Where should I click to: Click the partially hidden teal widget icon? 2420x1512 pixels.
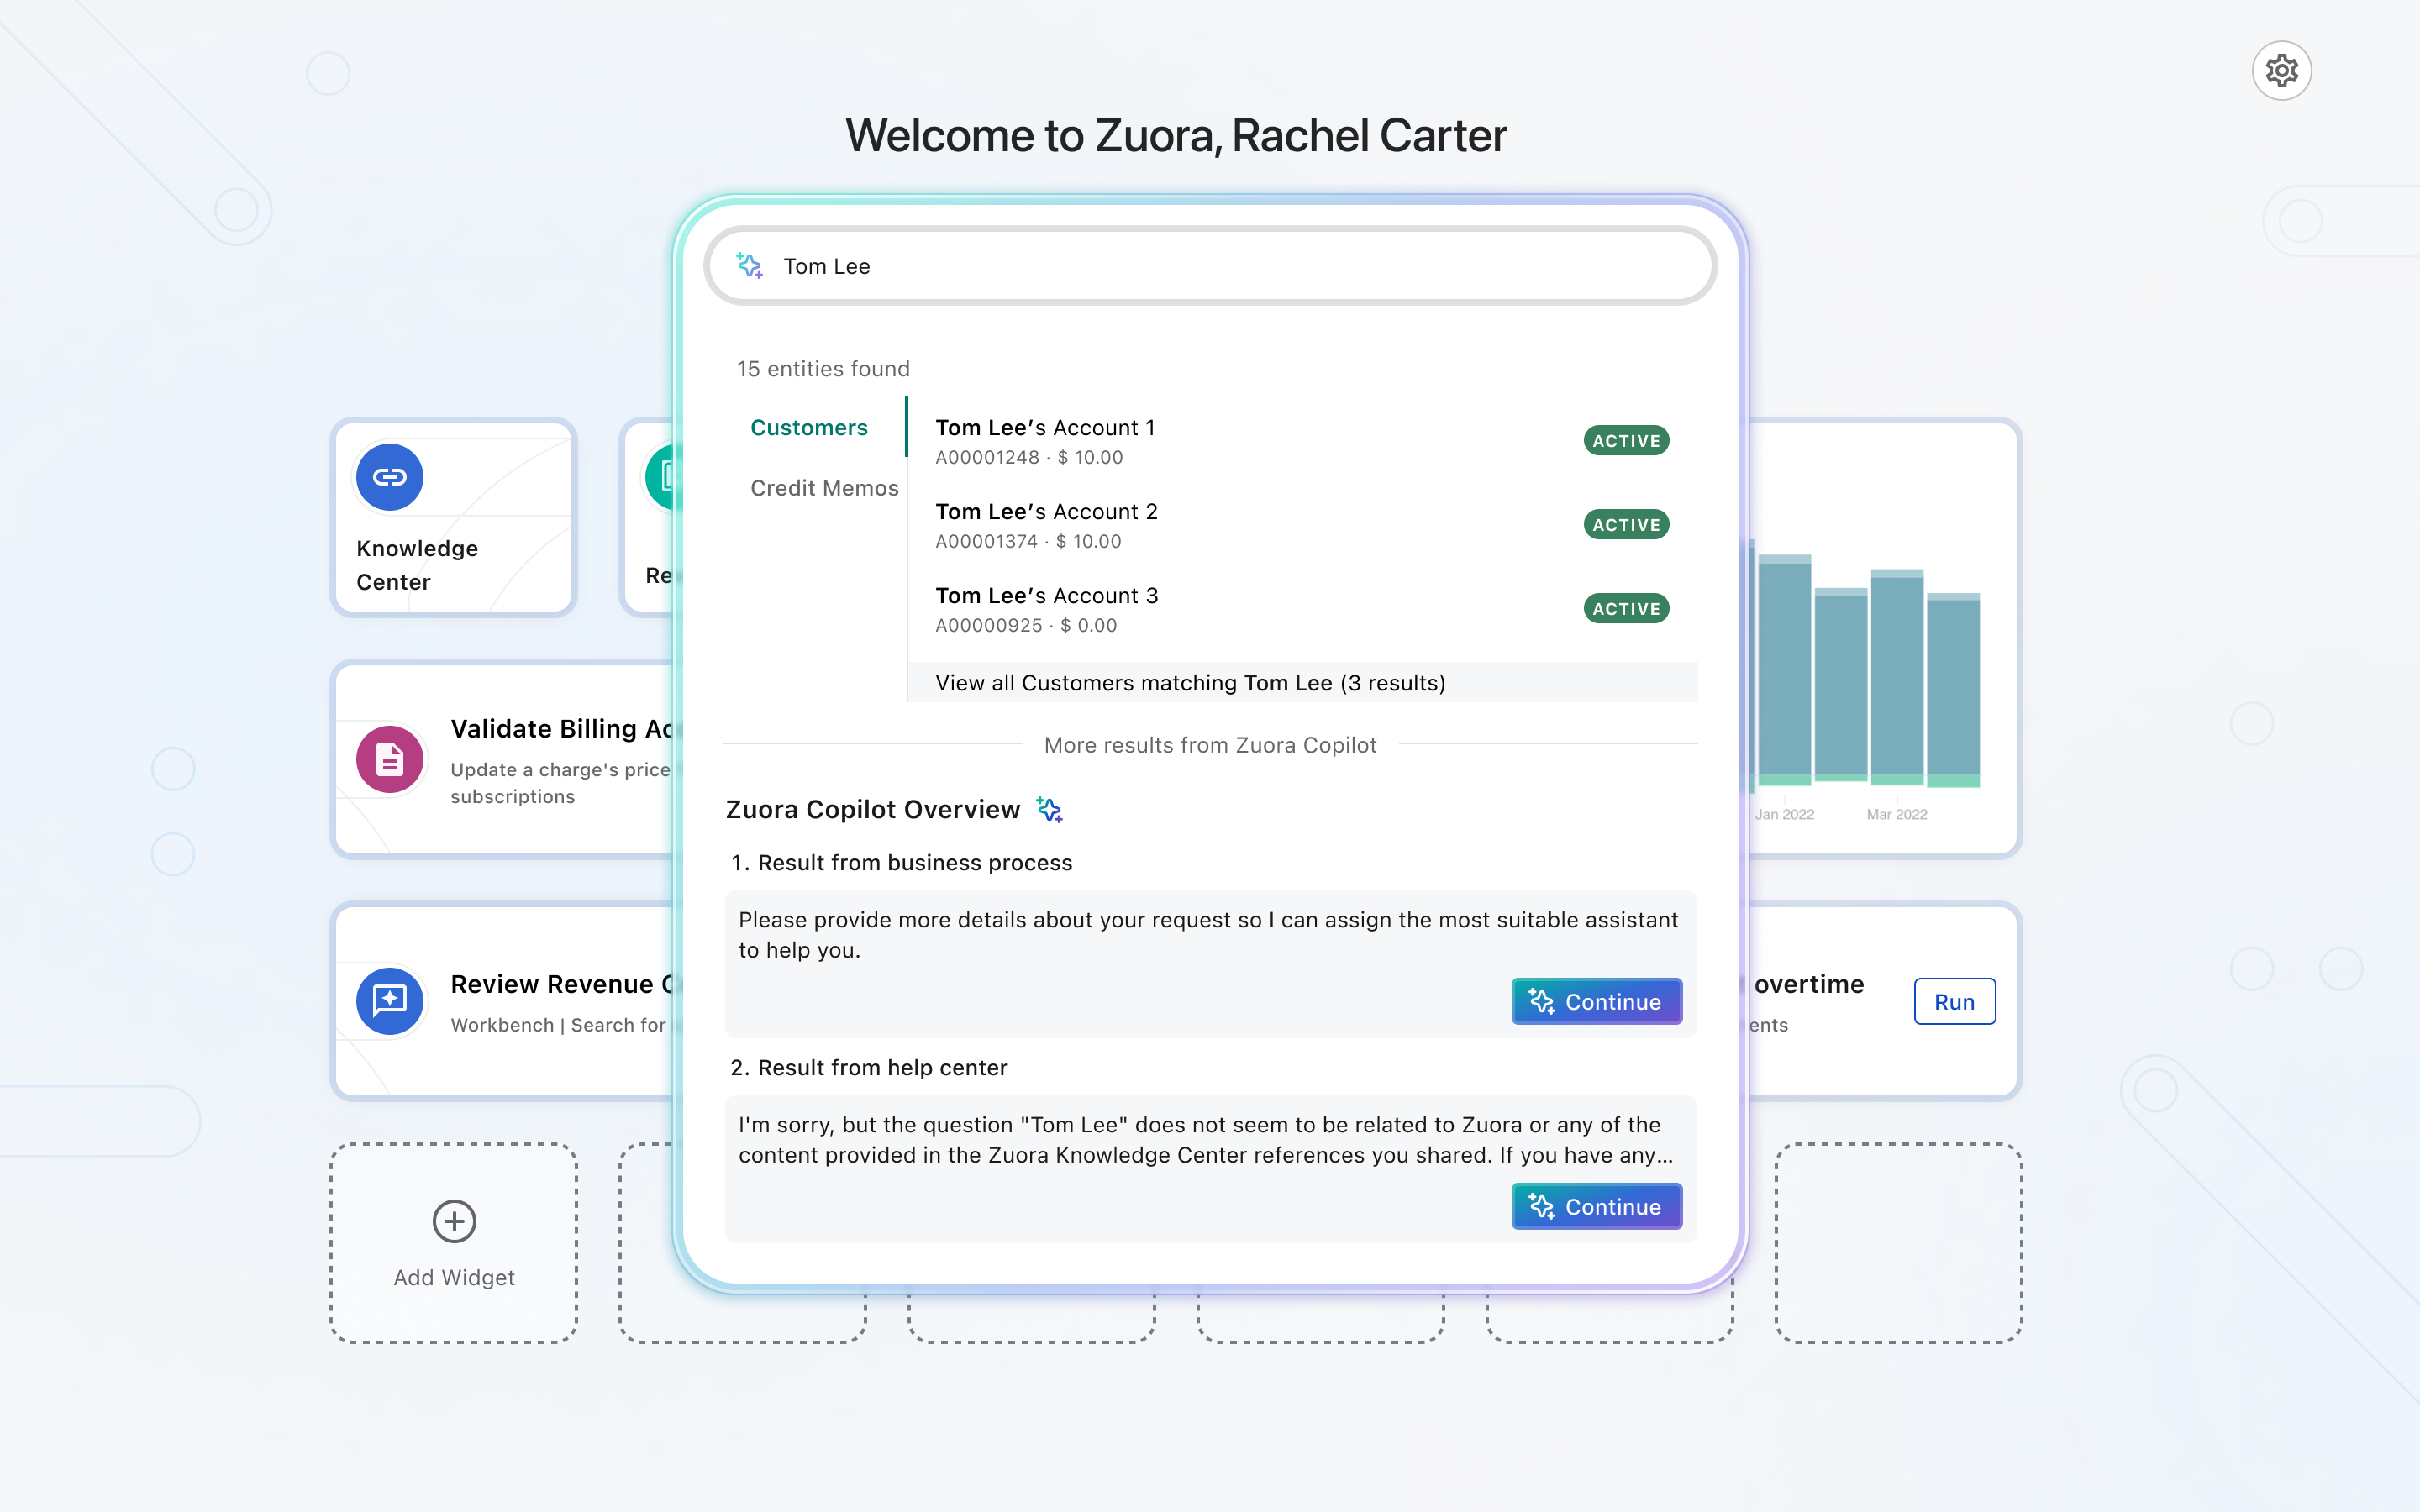661,478
